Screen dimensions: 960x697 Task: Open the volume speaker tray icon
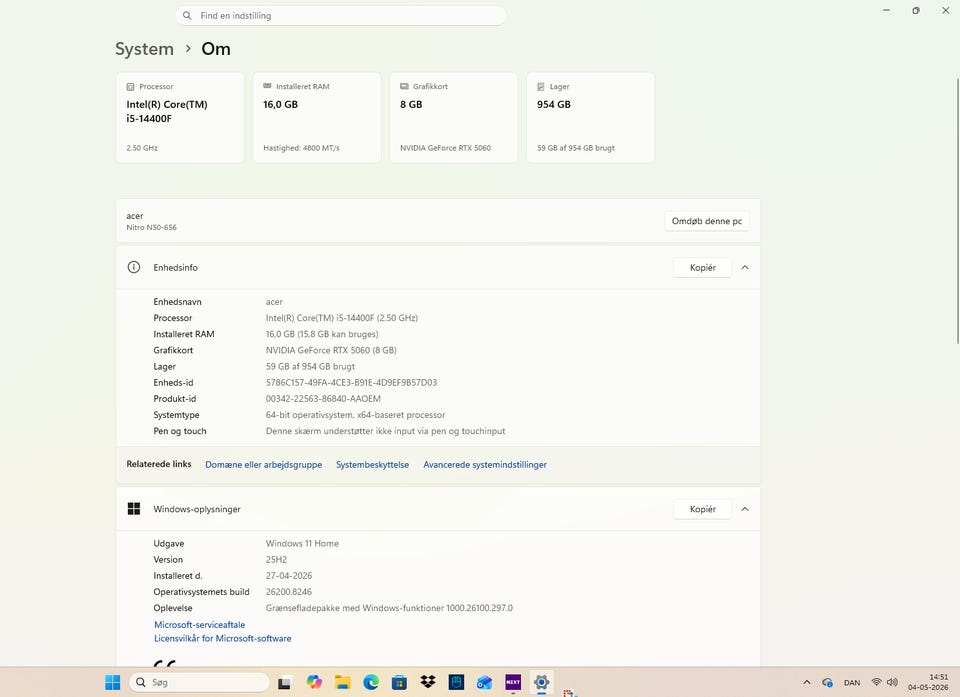tap(892, 682)
